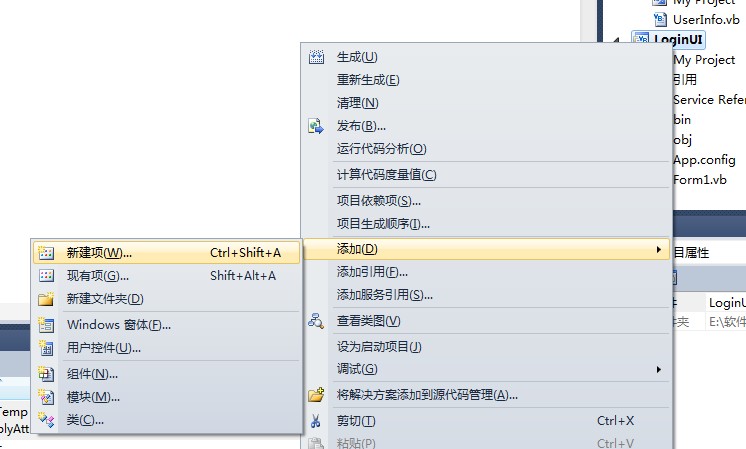Expand the 调试 submenu arrow

click(x=658, y=369)
